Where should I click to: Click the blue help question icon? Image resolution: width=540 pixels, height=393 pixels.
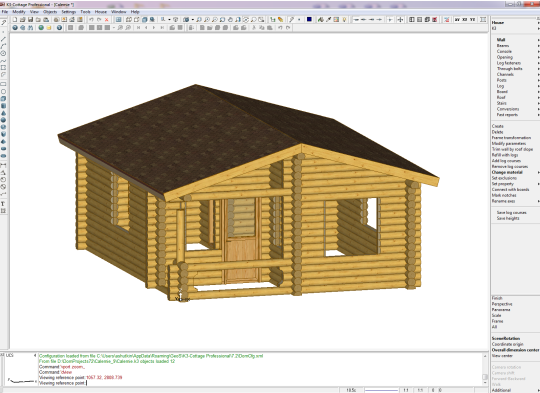[x=15, y=28]
